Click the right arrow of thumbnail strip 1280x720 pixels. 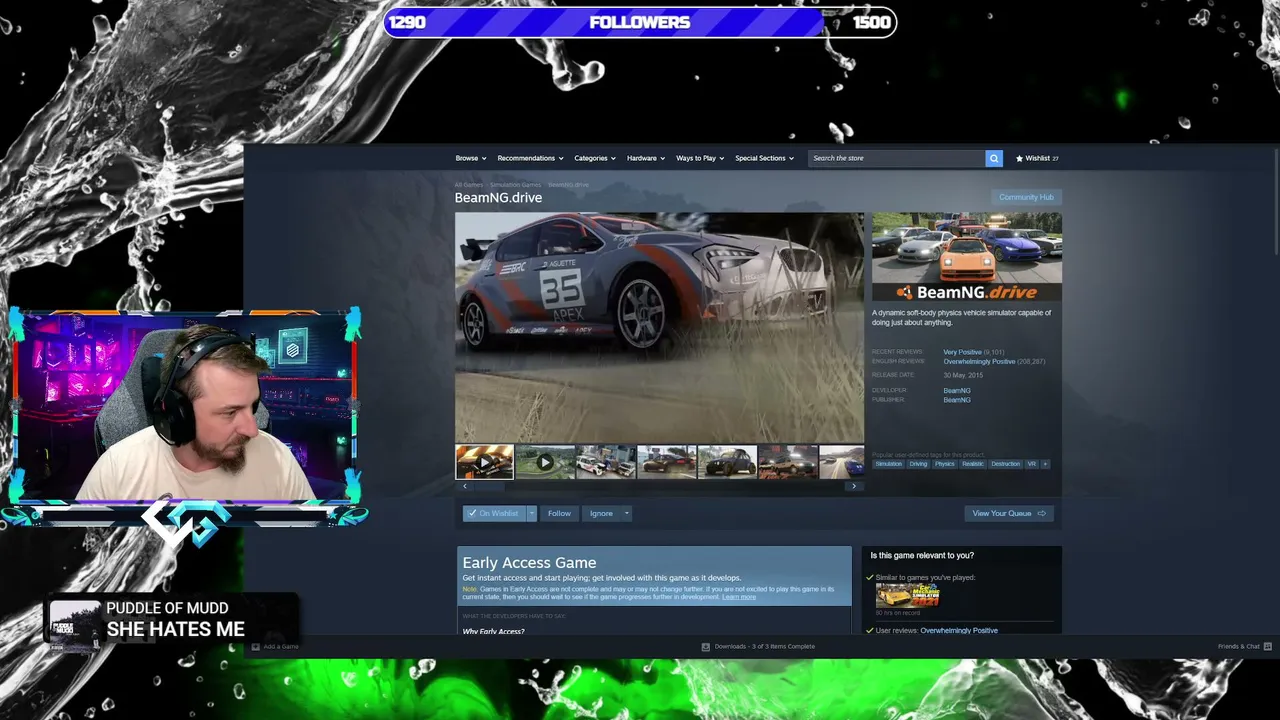853,486
